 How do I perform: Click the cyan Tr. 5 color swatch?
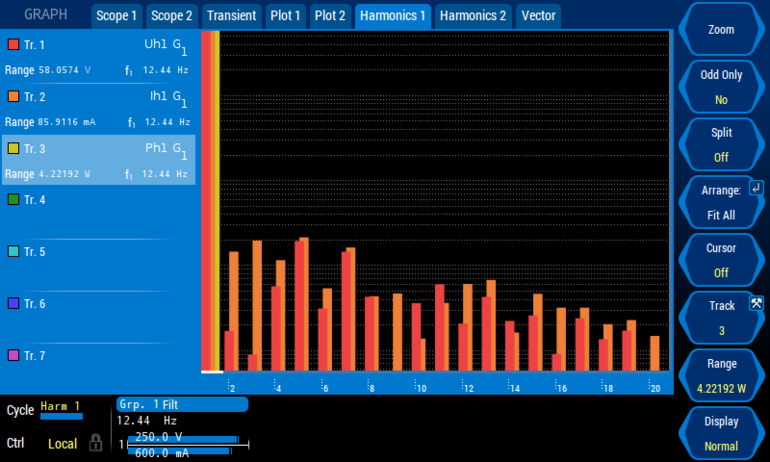click(13, 251)
